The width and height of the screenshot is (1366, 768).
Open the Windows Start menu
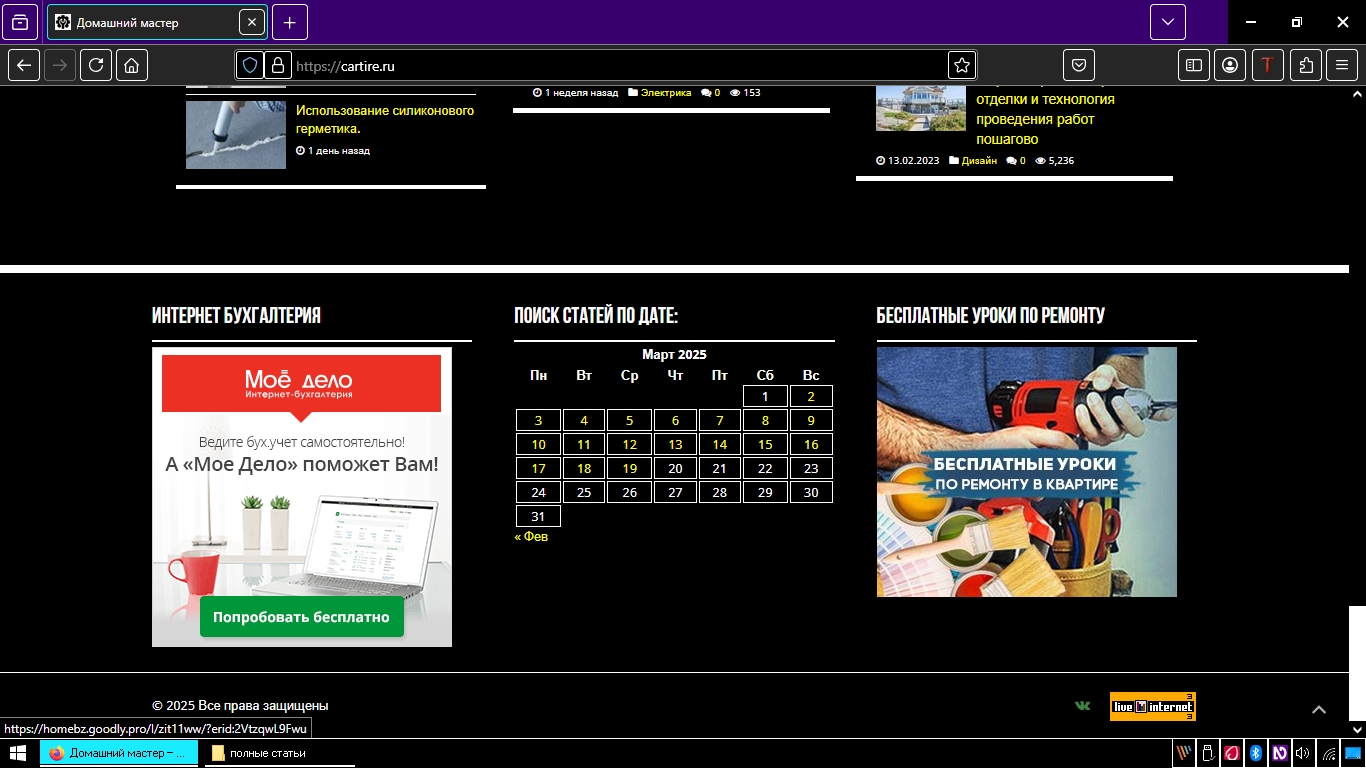[17, 753]
